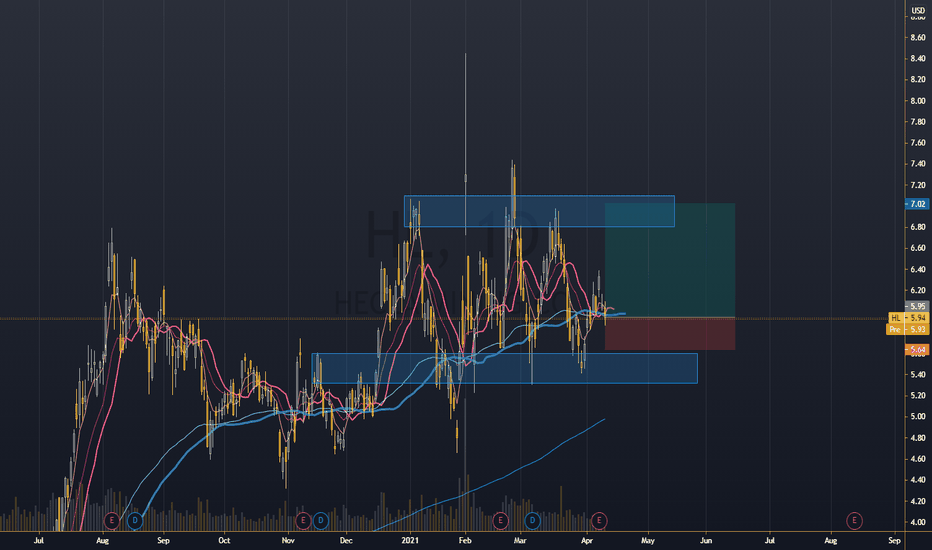Select the red stop-loss zone of the long position
The height and width of the screenshot is (550, 932).
[670, 334]
